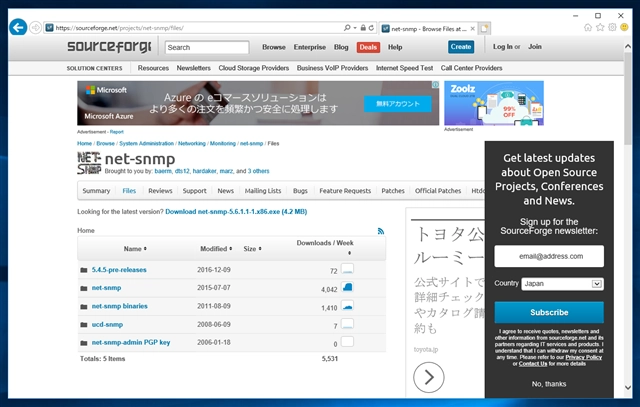Click the lock security icon in address bar
640x407 pixels.
[x=363, y=28]
